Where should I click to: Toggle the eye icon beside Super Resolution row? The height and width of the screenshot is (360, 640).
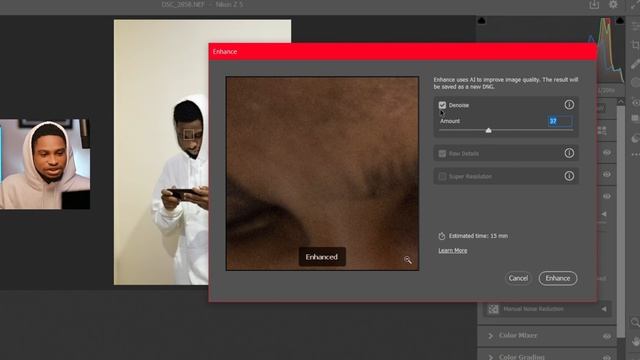pos(607,175)
